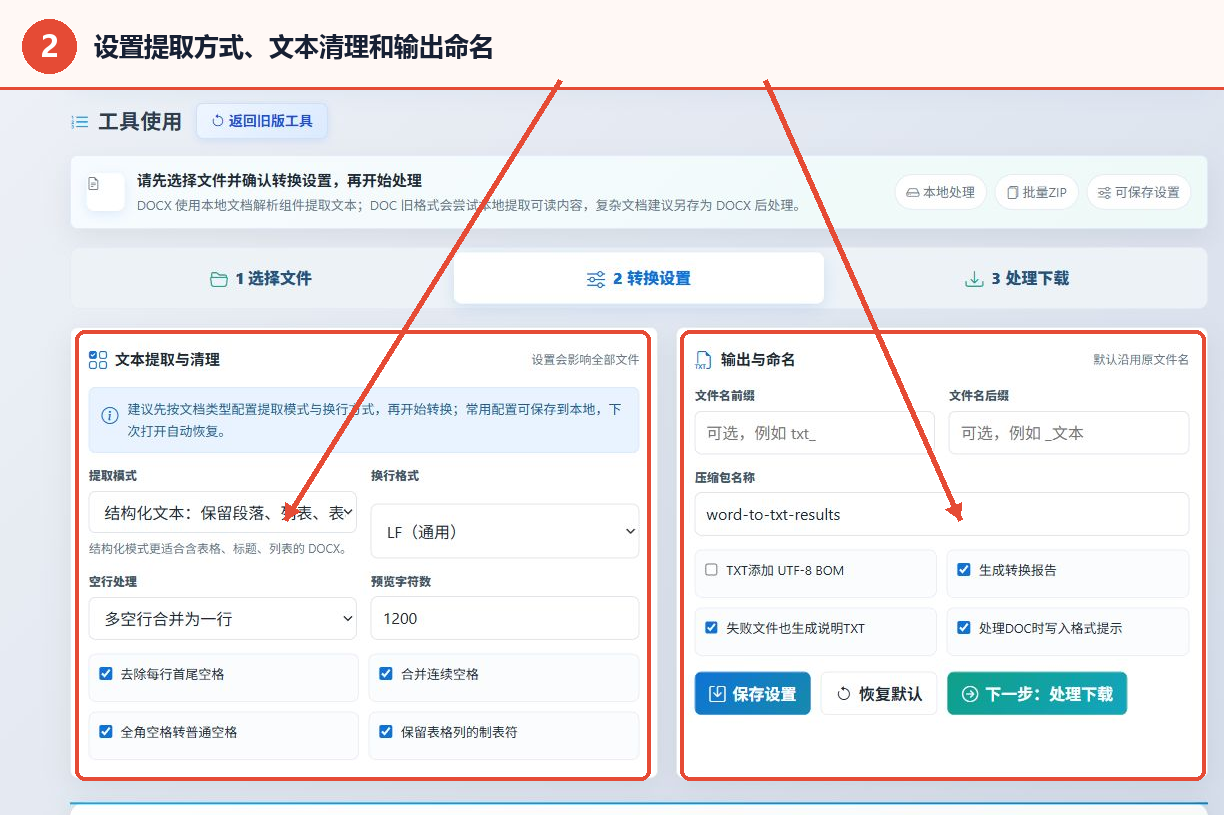This screenshot has width=1224, height=815.
Task: Click the document icon in notice bar
Action: [x=94, y=184]
